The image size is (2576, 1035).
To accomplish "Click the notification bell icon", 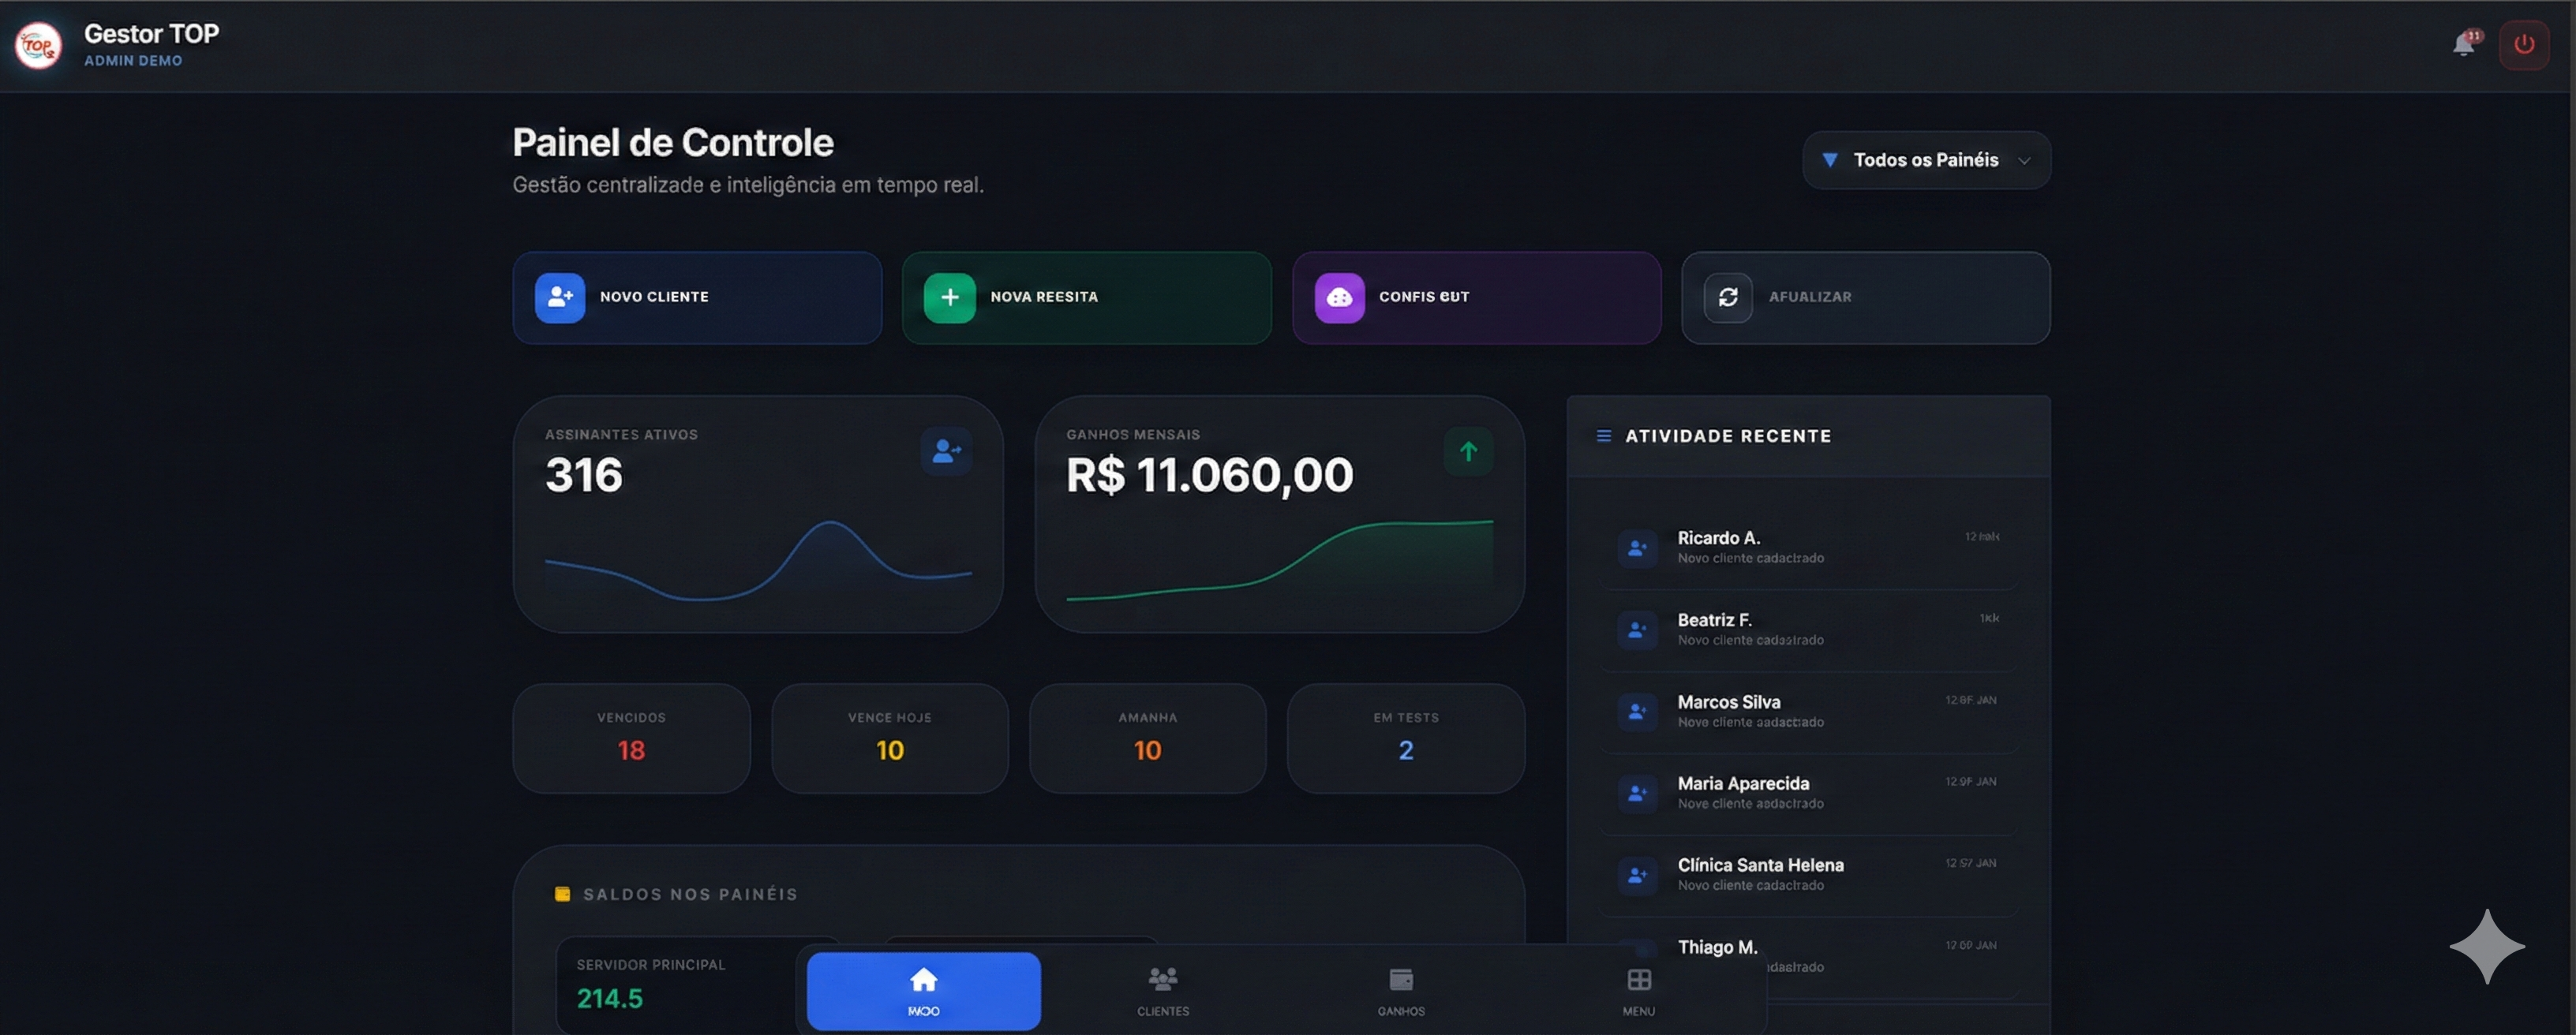I will coord(2463,45).
